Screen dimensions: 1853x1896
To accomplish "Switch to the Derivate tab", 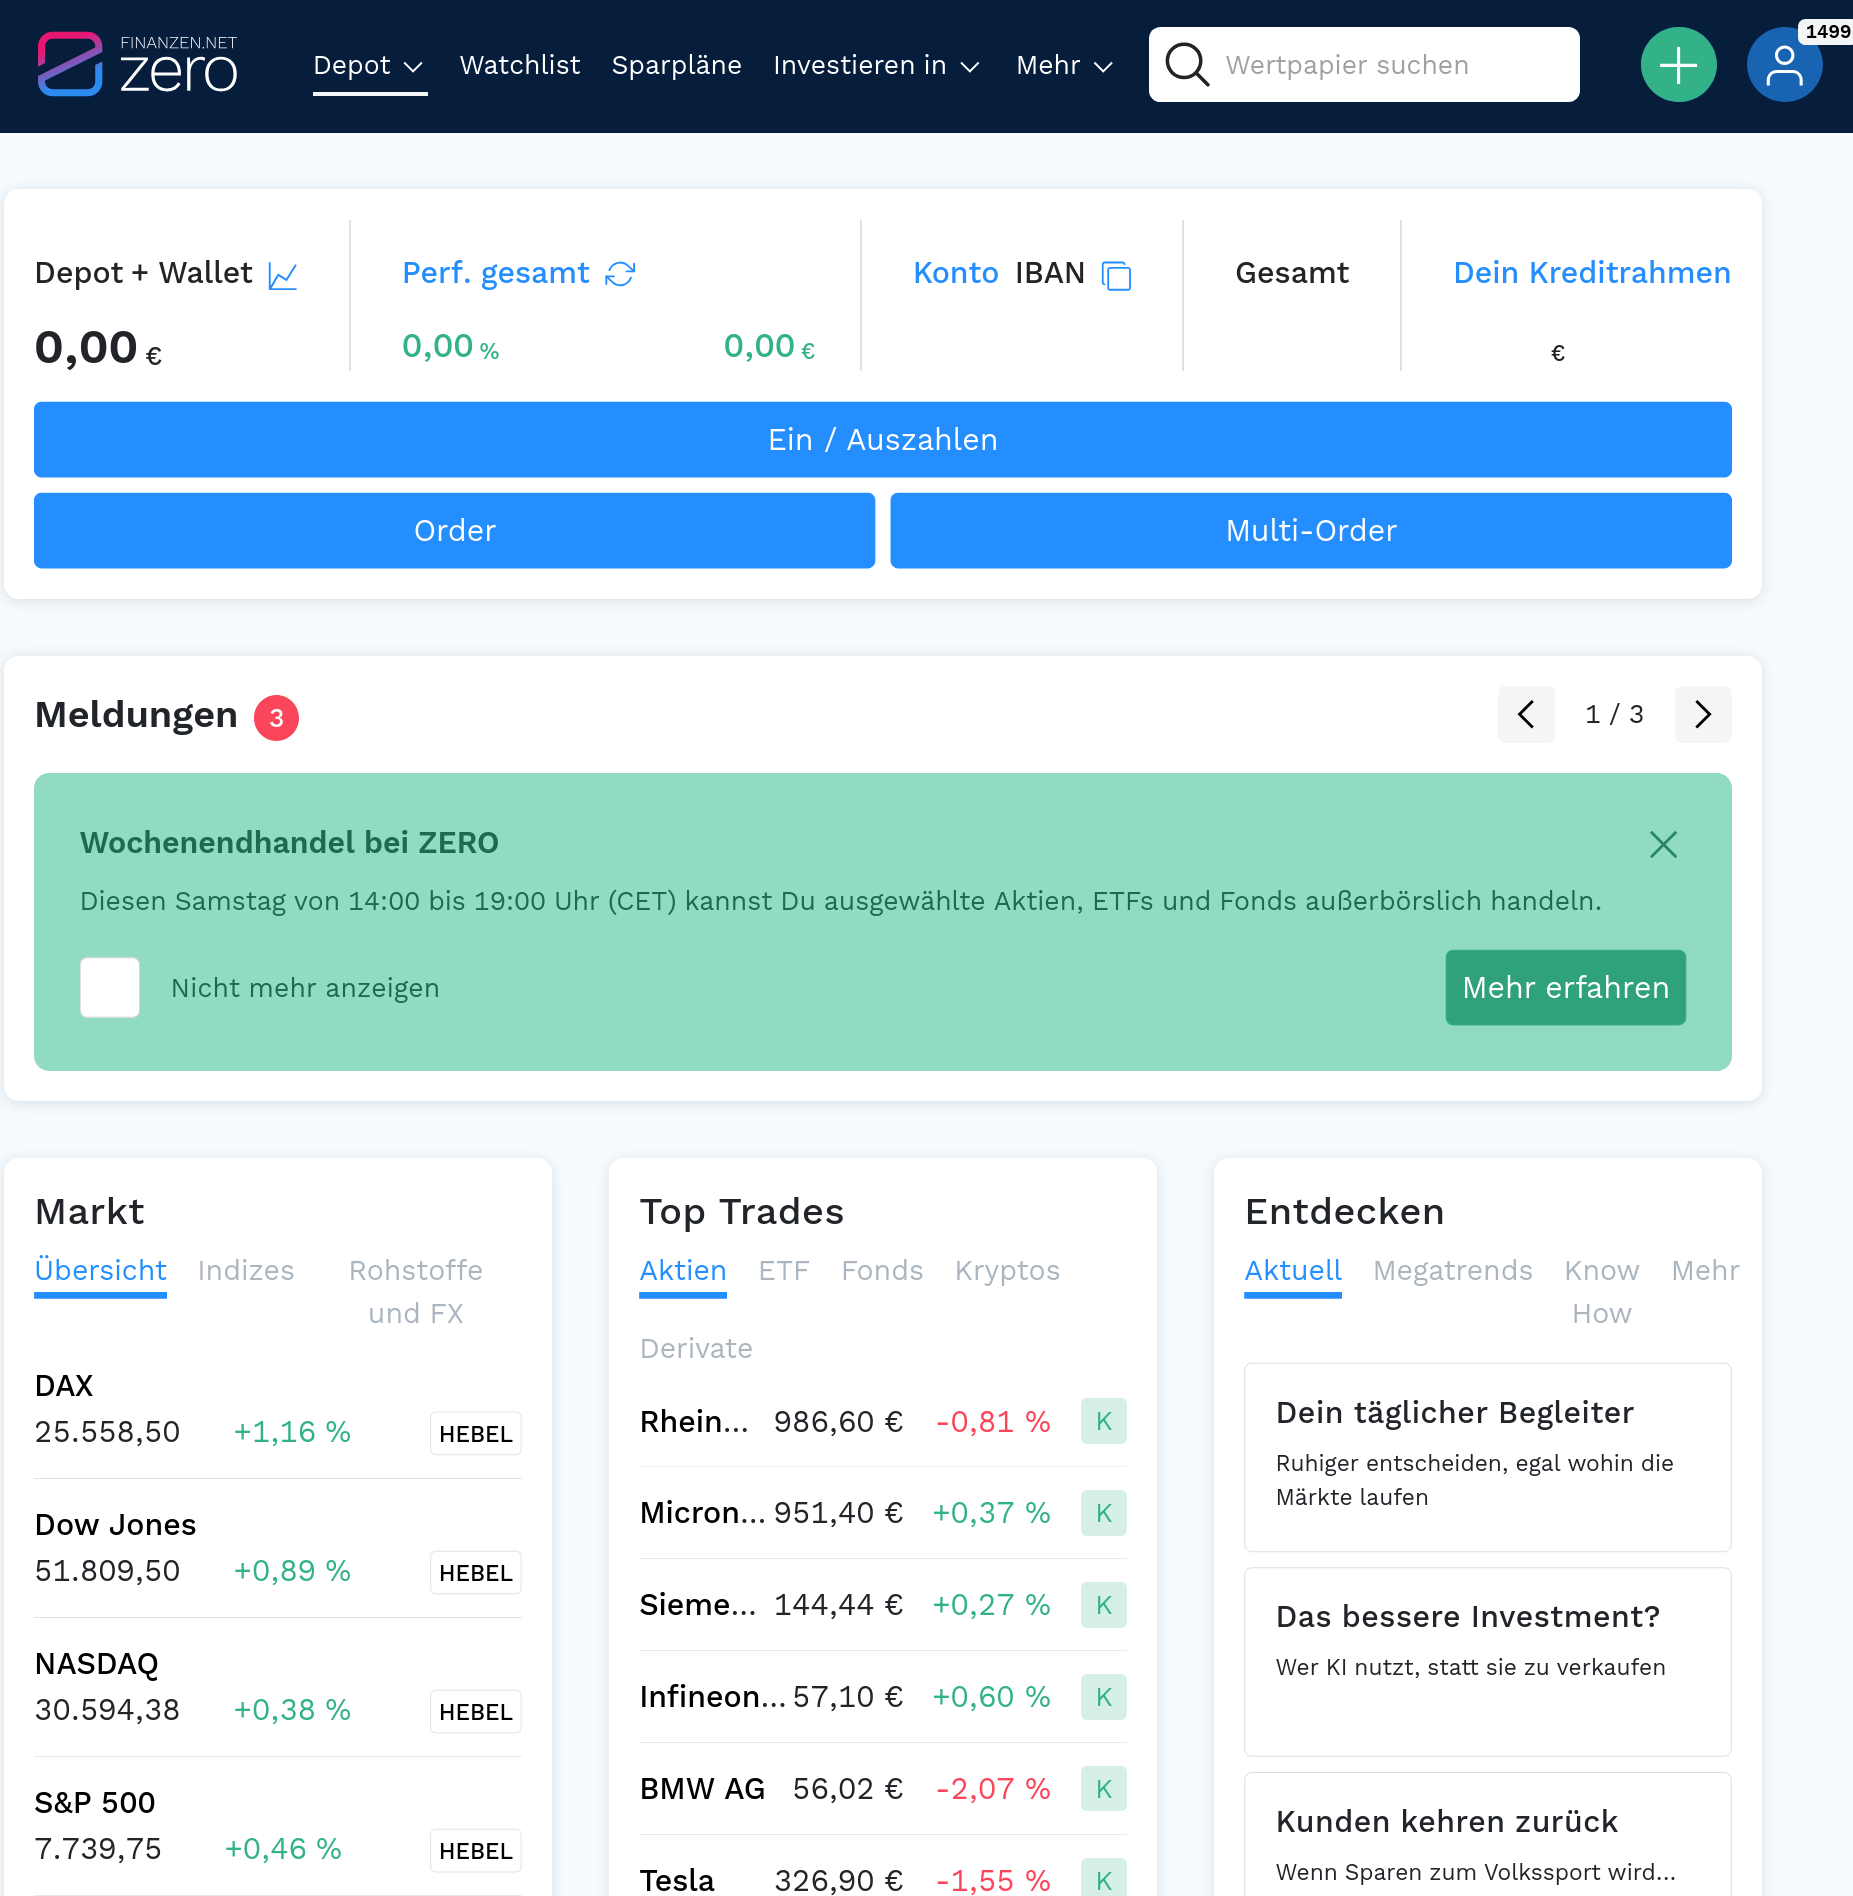I will pos(696,1348).
